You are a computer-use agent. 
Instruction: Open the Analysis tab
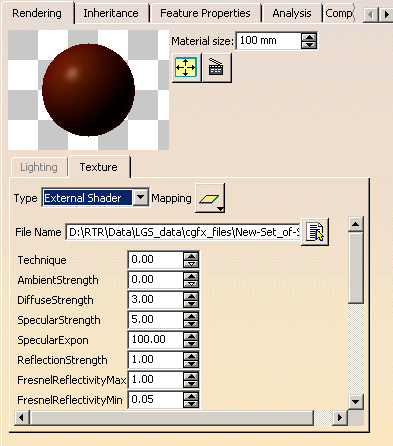[x=292, y=13]
